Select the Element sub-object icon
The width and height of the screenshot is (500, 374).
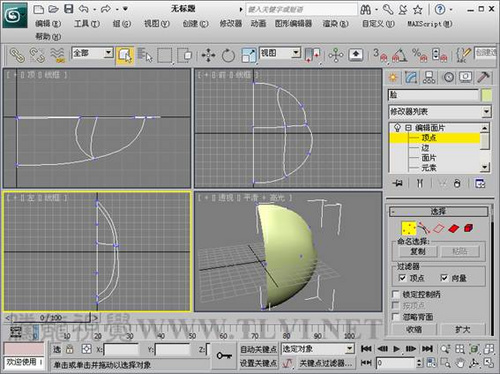click(469, 228)
